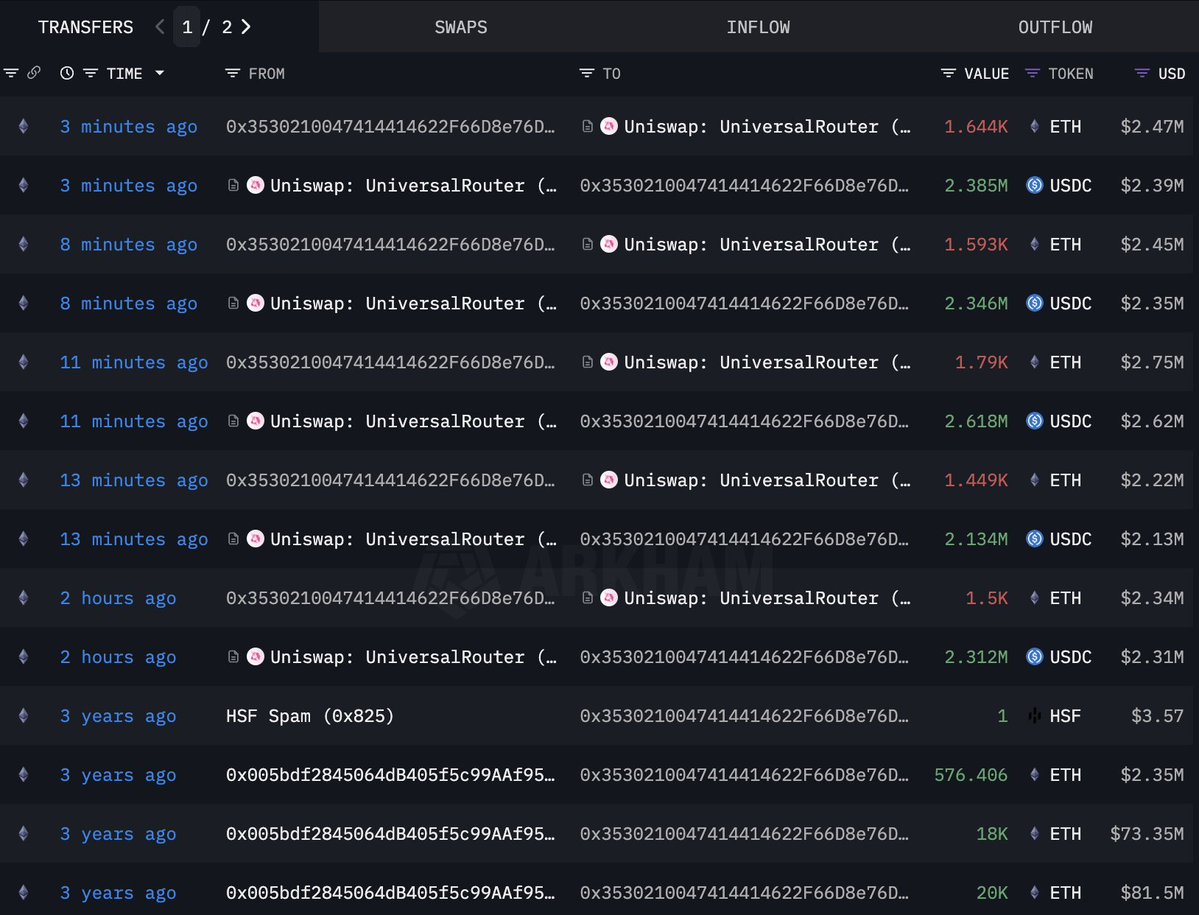The width and height of the screenshot is (1199, 915).
Task: Go to next transfers page
Action: point(246,27)
